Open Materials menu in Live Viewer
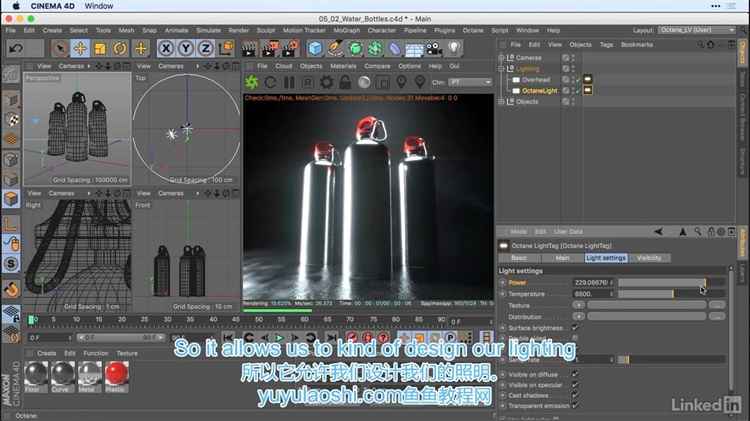The height and width of the screenshot is (421, 750). [343, 66]
